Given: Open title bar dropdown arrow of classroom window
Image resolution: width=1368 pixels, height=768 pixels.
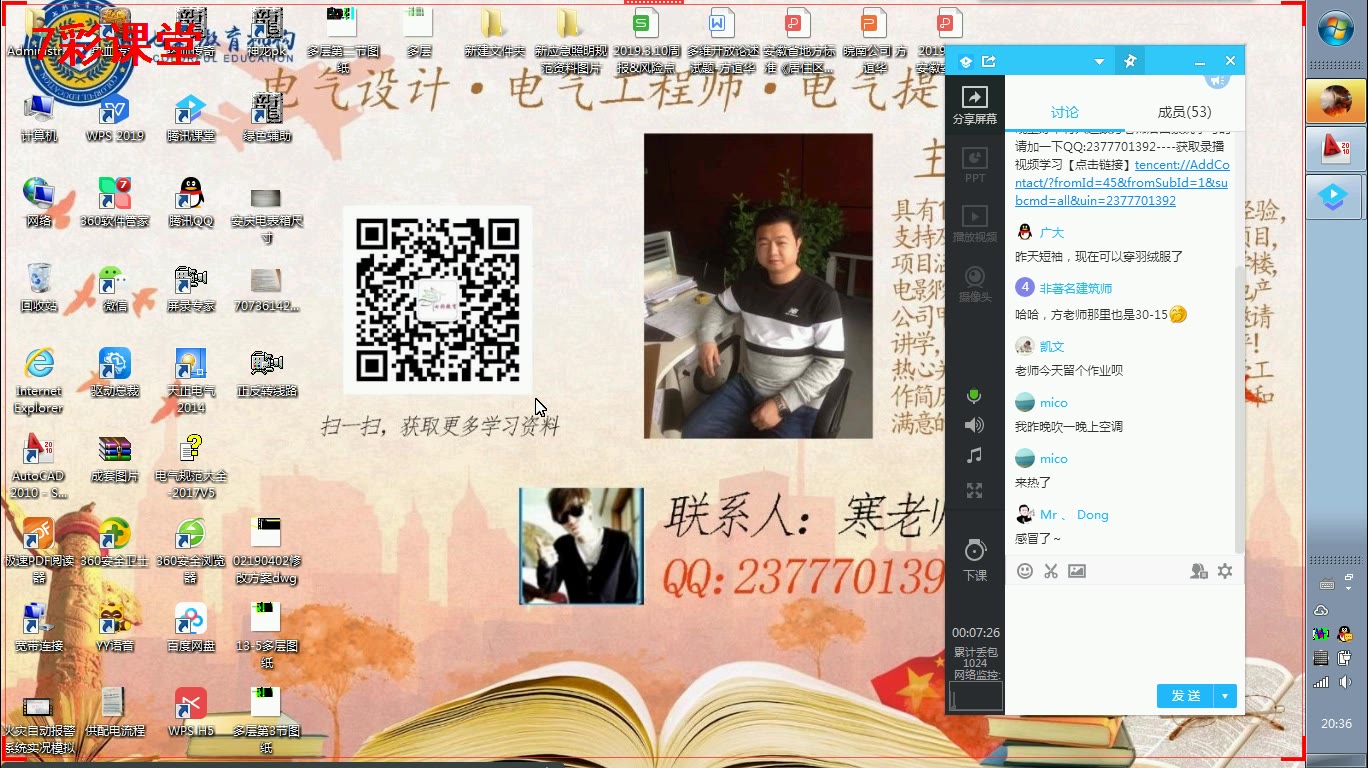Looking at the screenshot, I should [1099, 62].
